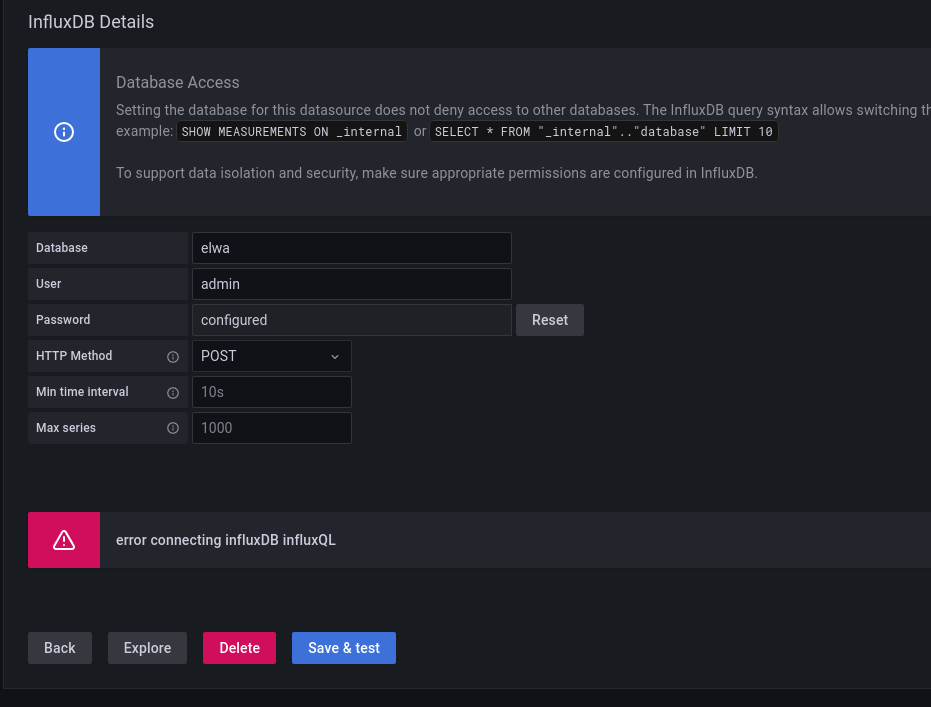Go back using the Back button
This screenshot has height=707, width=931.
[x=60, y=648]
